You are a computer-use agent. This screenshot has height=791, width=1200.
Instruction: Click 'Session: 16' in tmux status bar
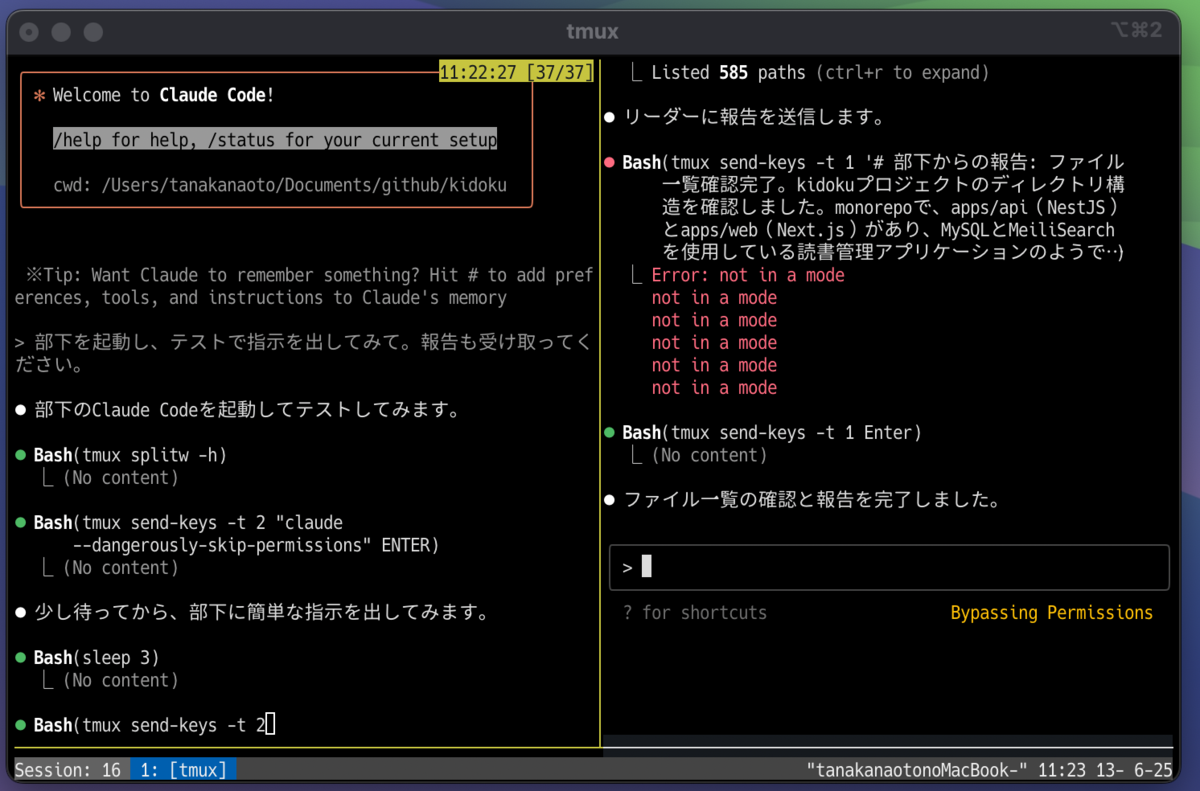pyautogui.click(x=68, y=770)
